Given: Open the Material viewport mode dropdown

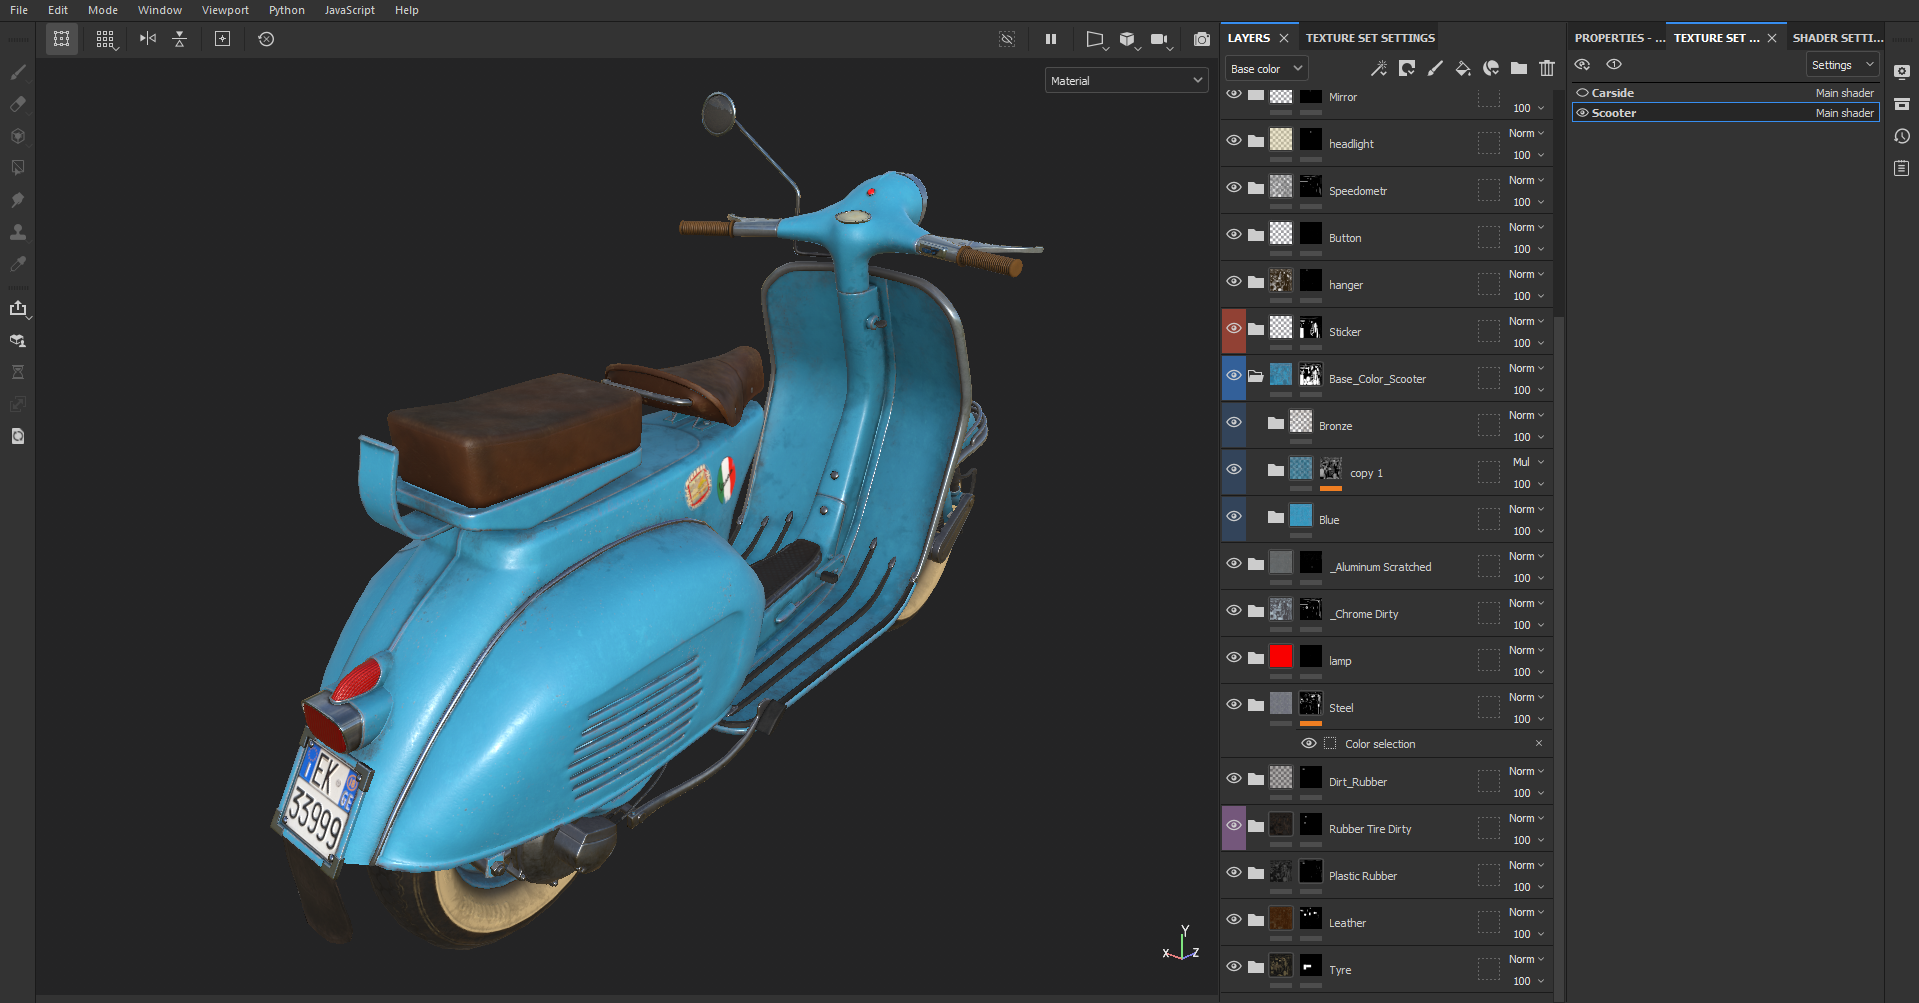Looking at the screenshot, I should coord(1126,81).
